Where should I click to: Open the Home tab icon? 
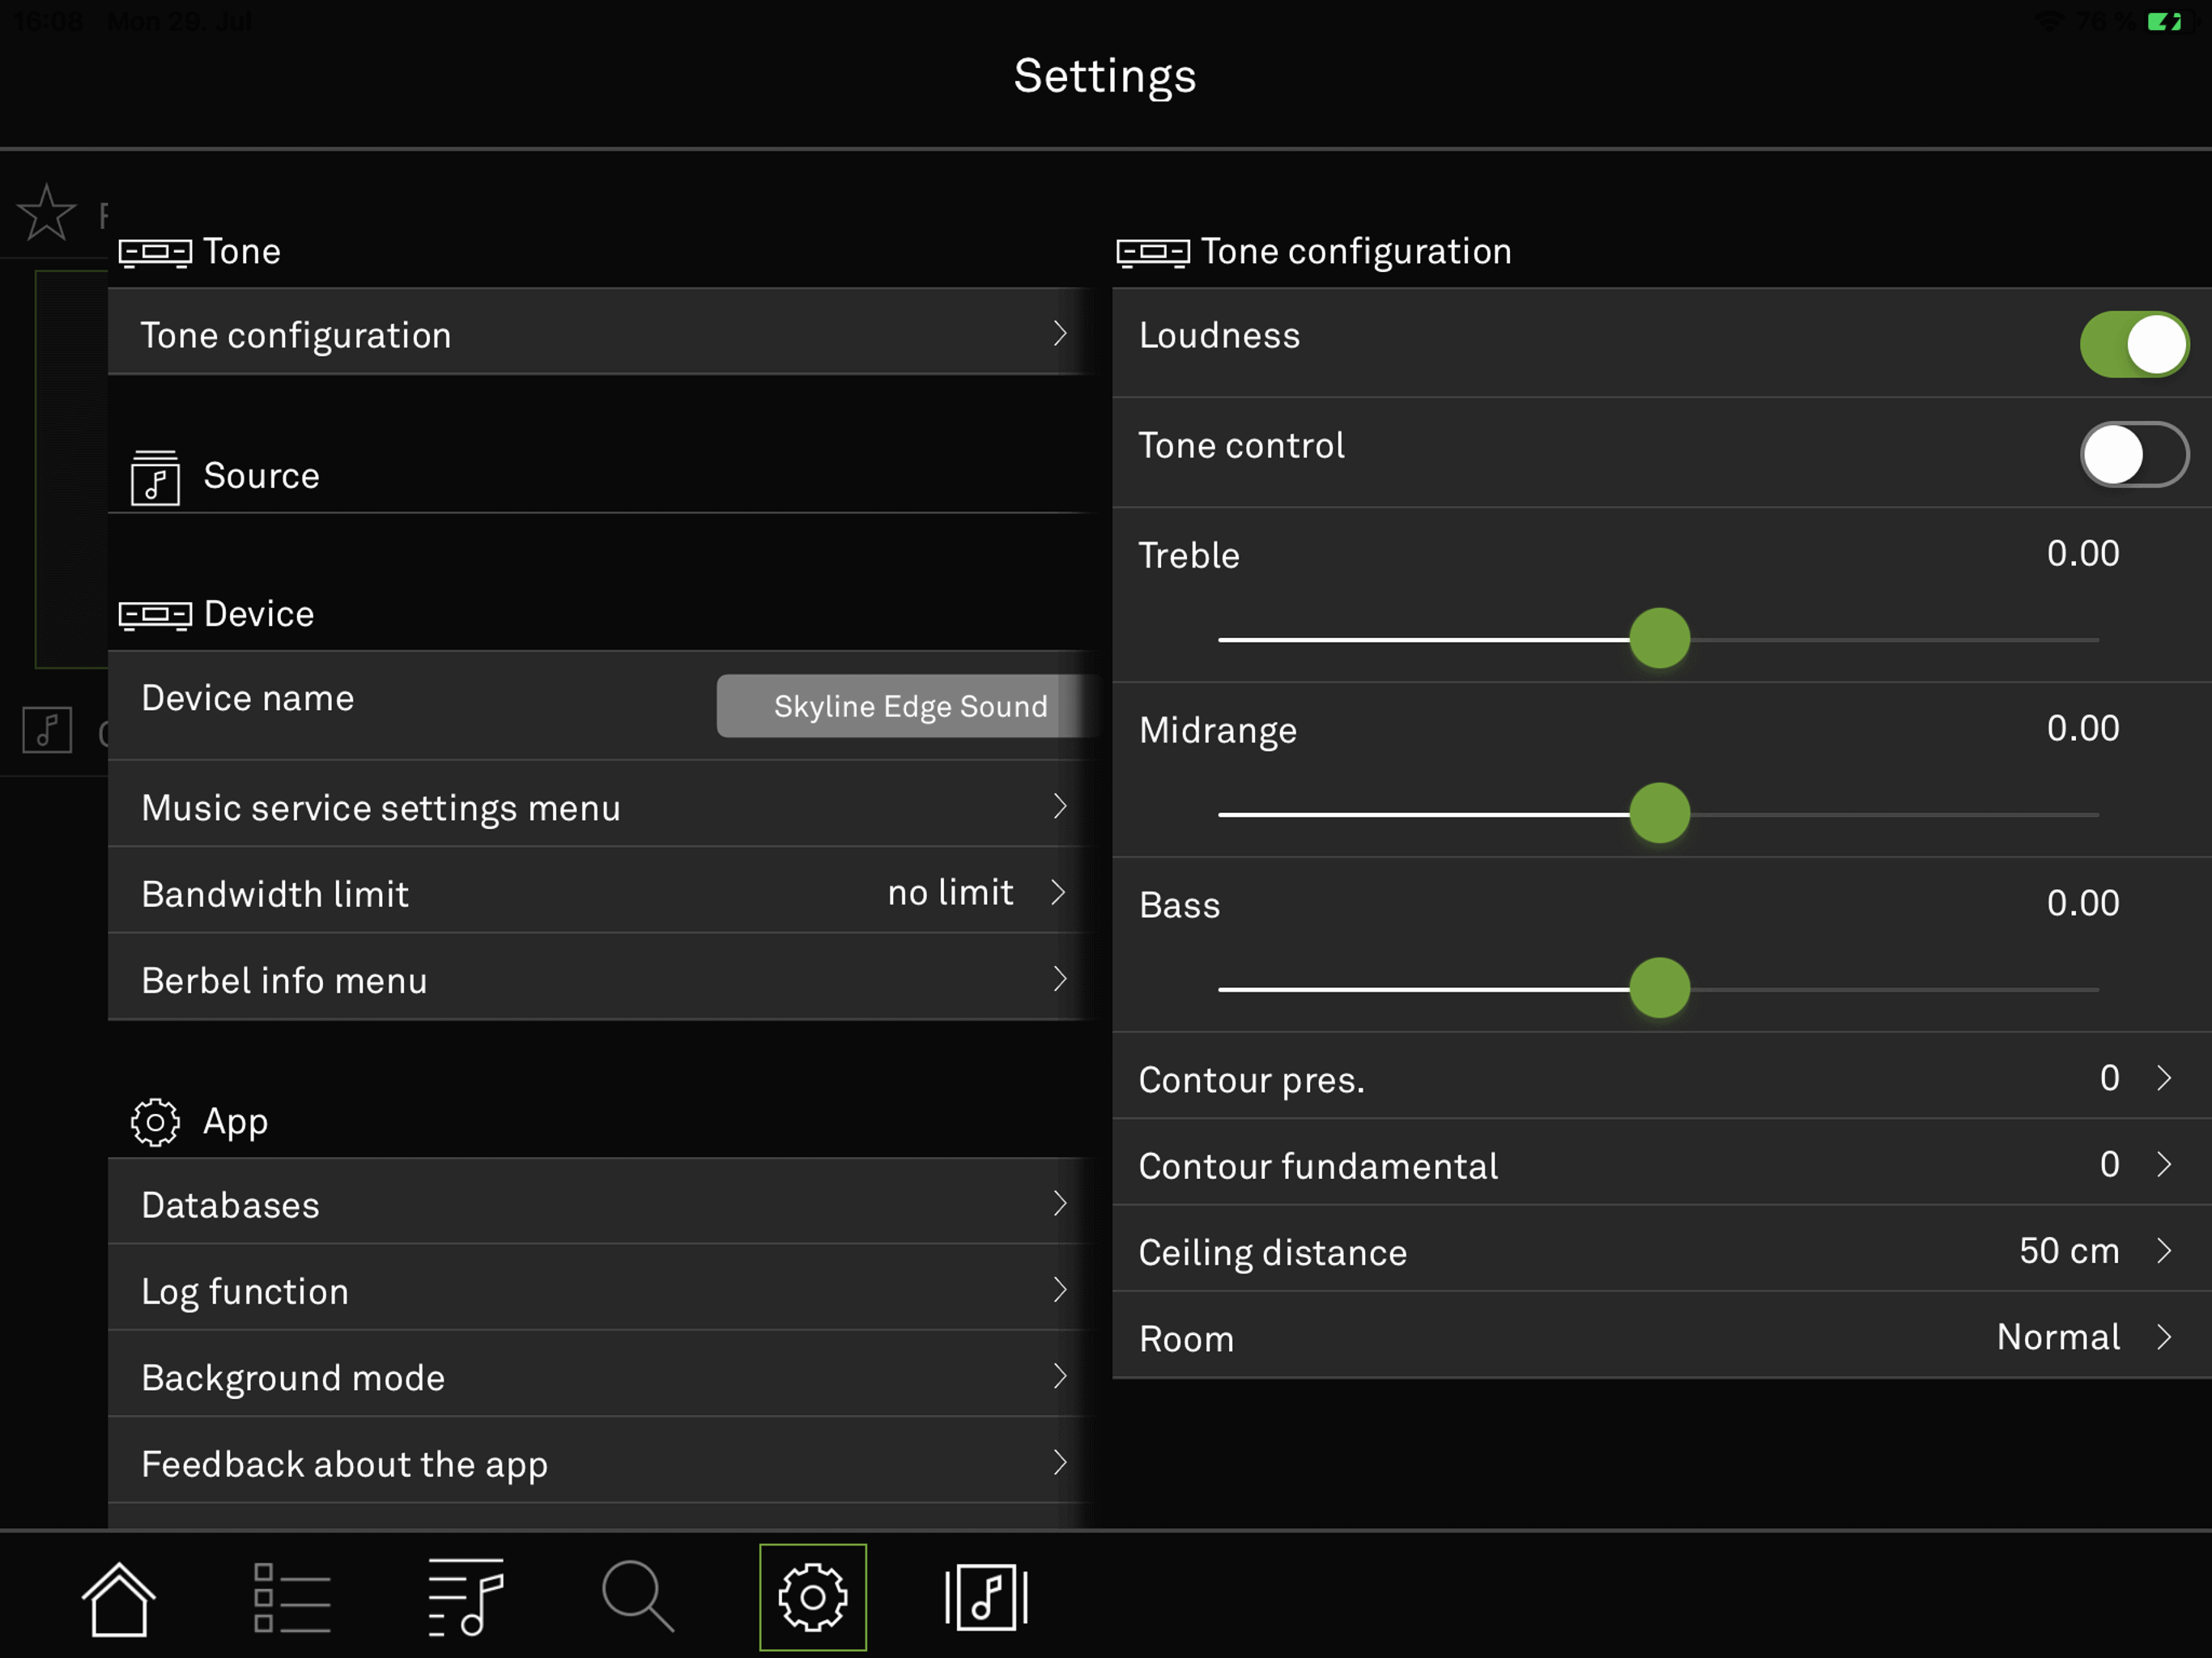tap(118, 1598)
